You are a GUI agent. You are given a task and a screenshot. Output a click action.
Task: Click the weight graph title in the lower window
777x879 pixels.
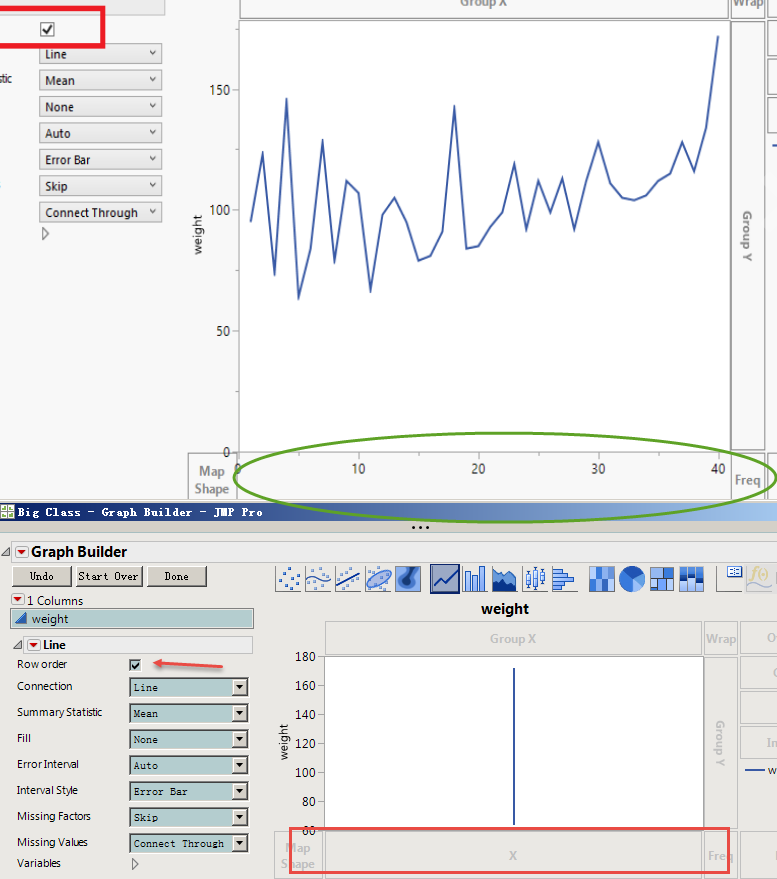(505, 609)
